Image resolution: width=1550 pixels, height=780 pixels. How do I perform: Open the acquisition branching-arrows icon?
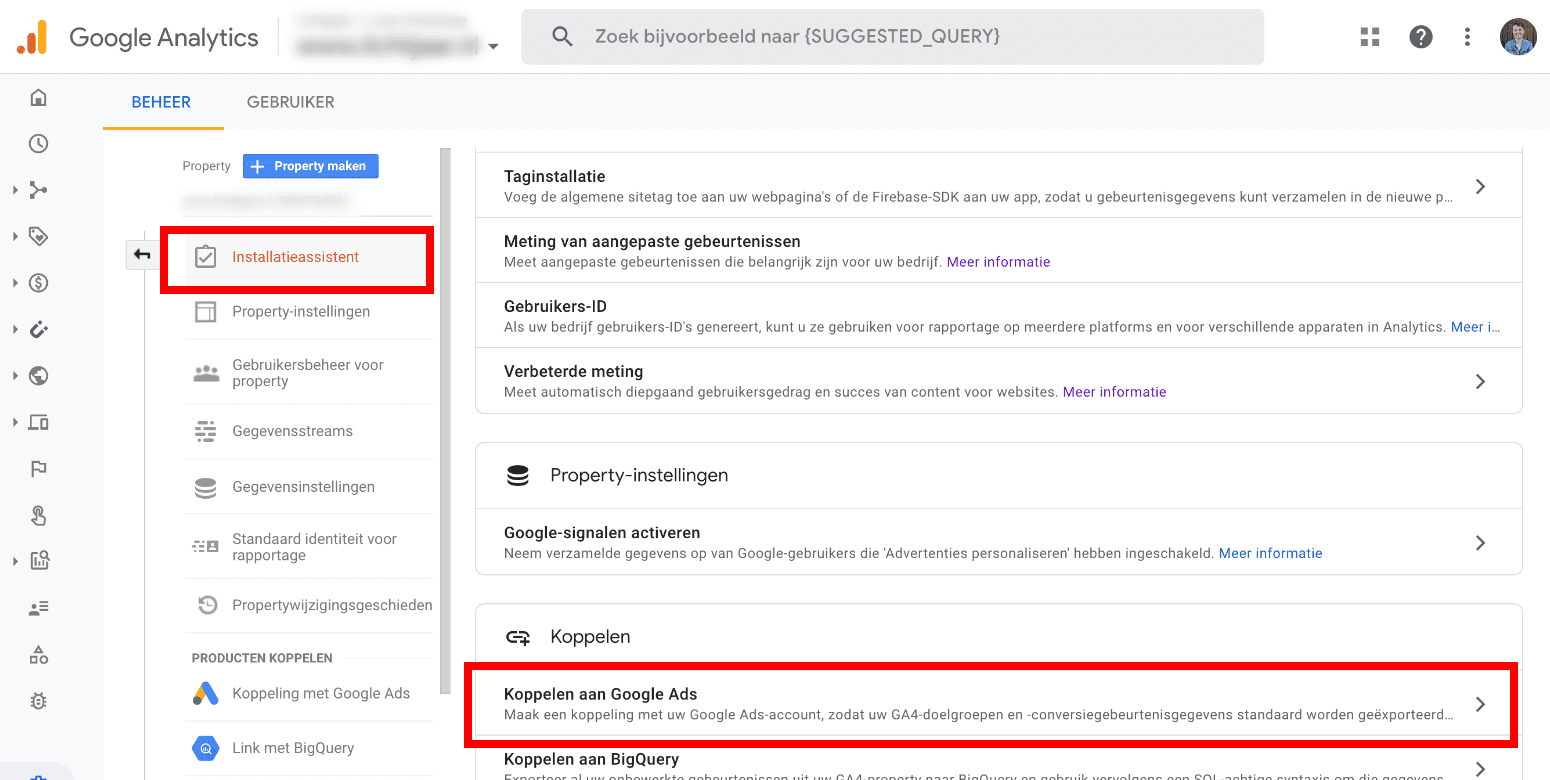(x=38, y=190)
